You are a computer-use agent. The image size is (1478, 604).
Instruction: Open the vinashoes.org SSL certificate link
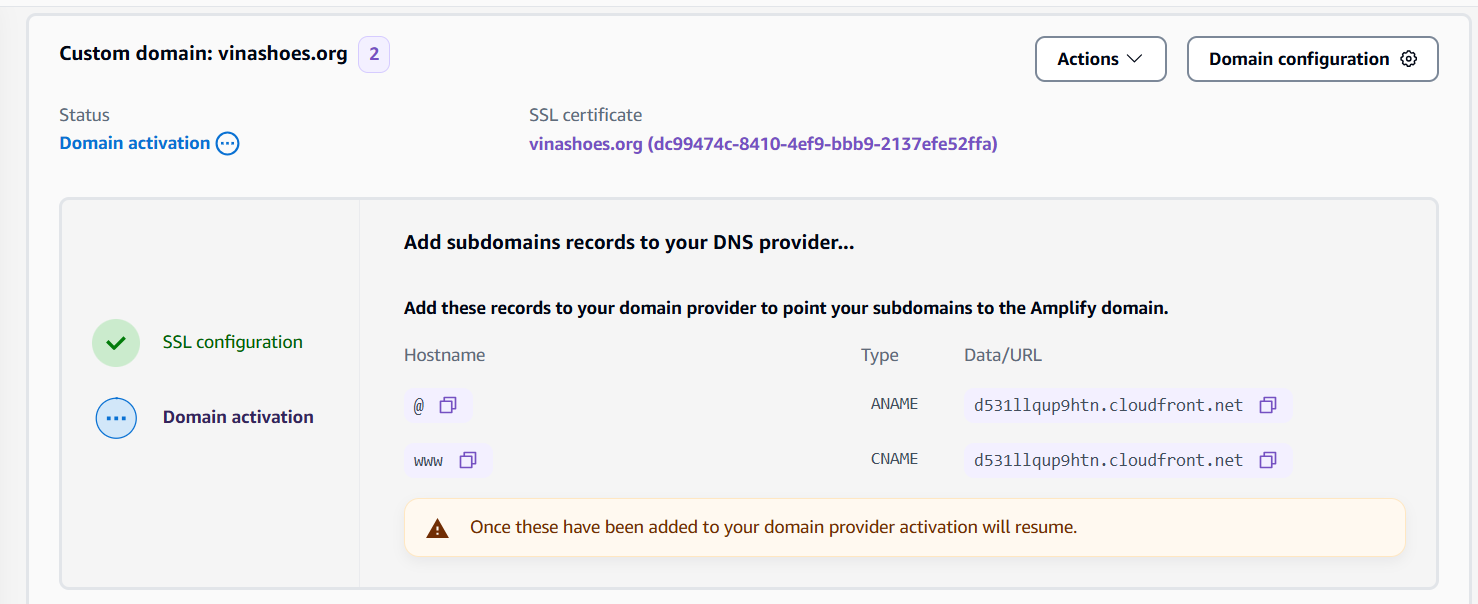tap(762, 144)
